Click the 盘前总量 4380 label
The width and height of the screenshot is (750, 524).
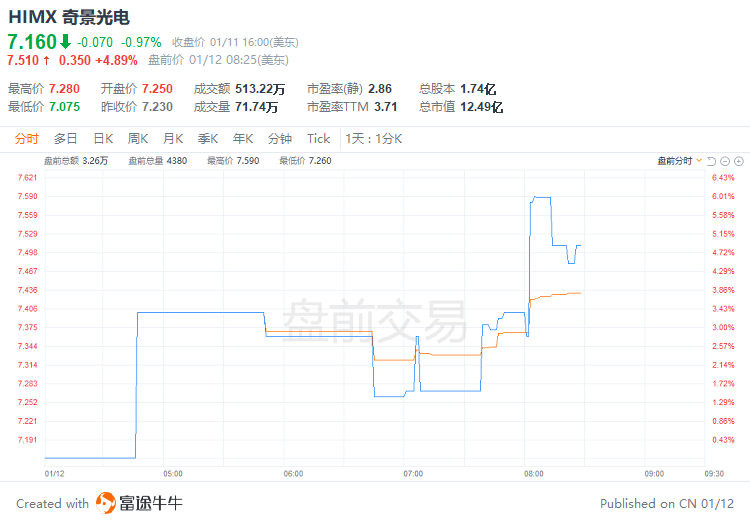coord(158,161)
